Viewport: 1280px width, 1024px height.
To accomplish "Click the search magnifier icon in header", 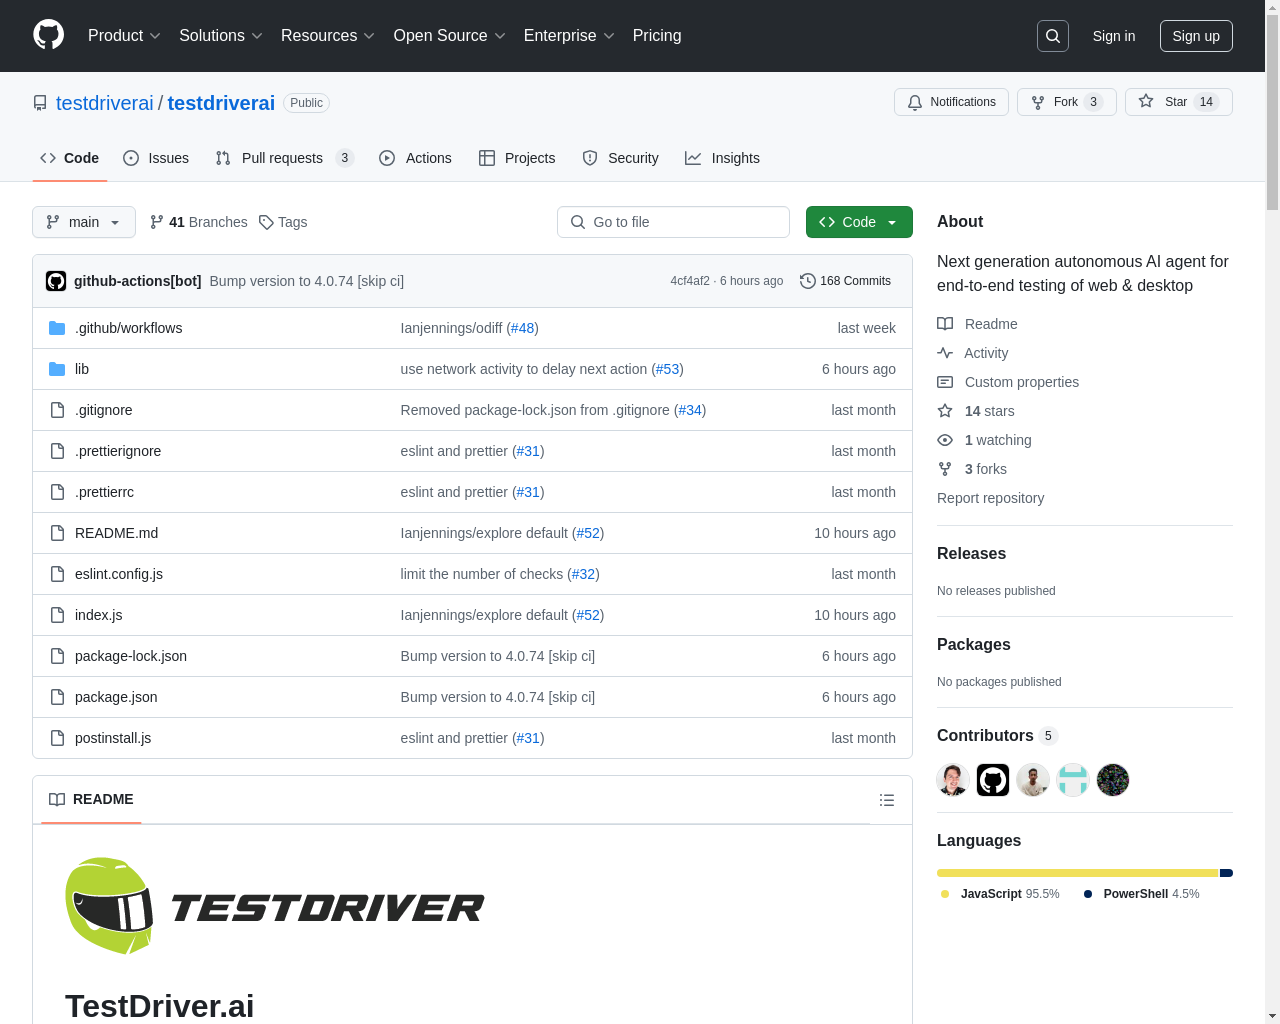I will [x=1053, y=36].
